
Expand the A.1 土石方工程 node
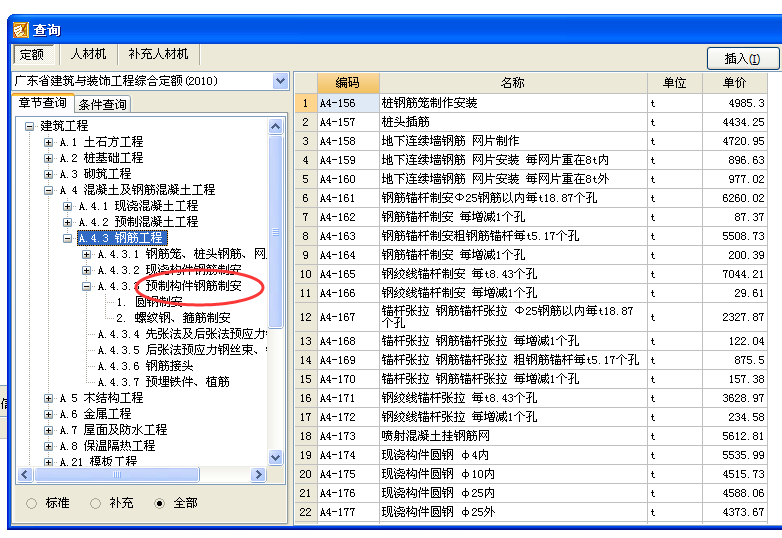click(x=48, y=142)
